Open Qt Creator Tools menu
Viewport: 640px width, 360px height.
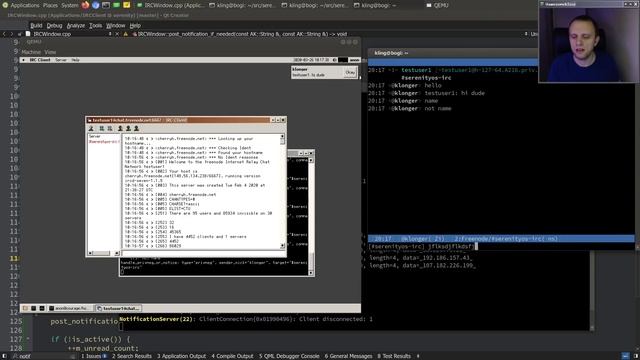96,25
